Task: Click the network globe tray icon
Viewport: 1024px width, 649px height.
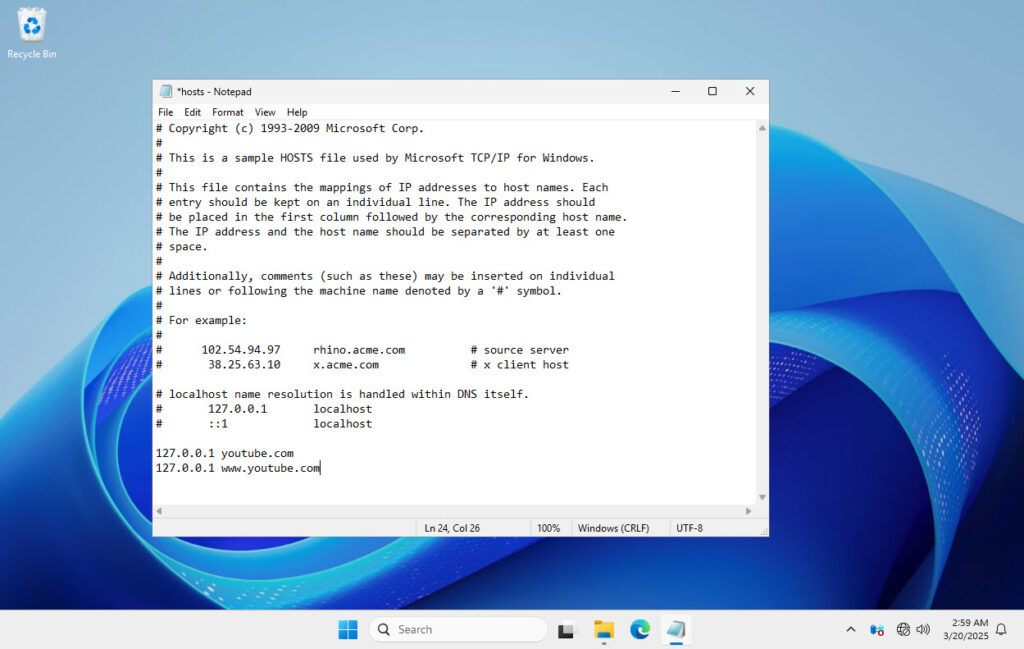Action: click(x=903, y=629)
